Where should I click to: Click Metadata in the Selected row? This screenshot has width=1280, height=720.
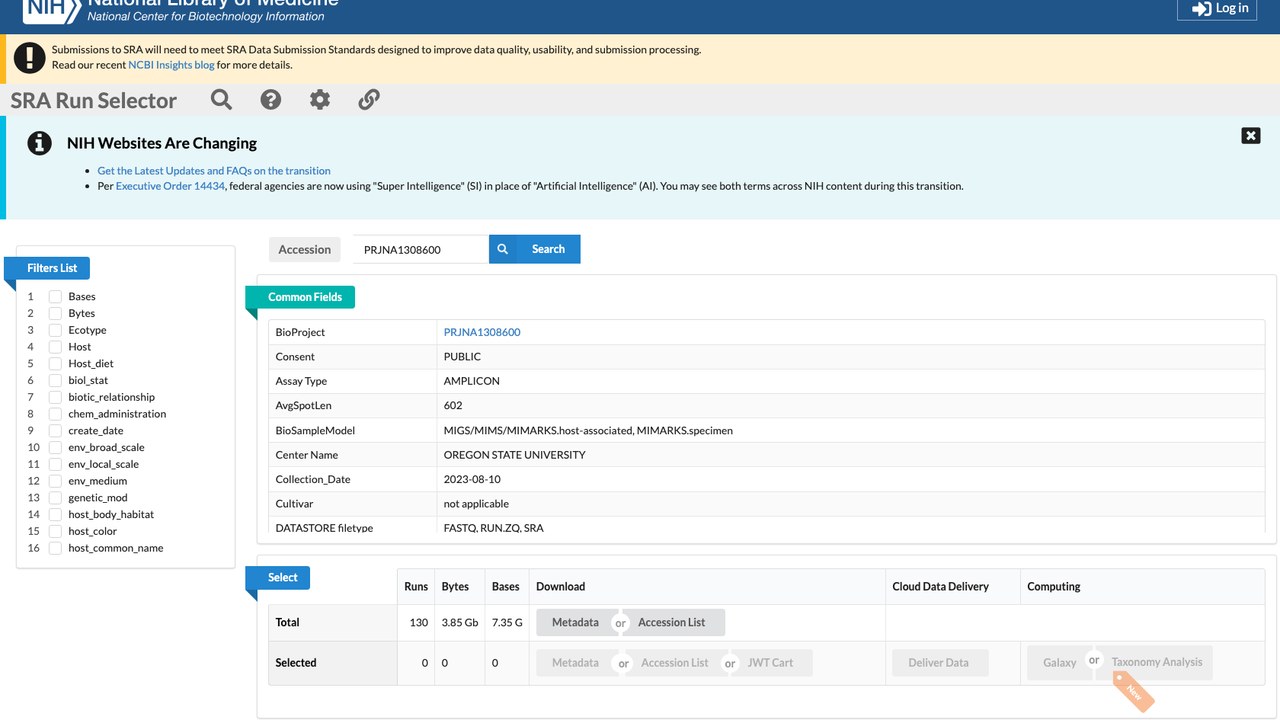[575, 662]
